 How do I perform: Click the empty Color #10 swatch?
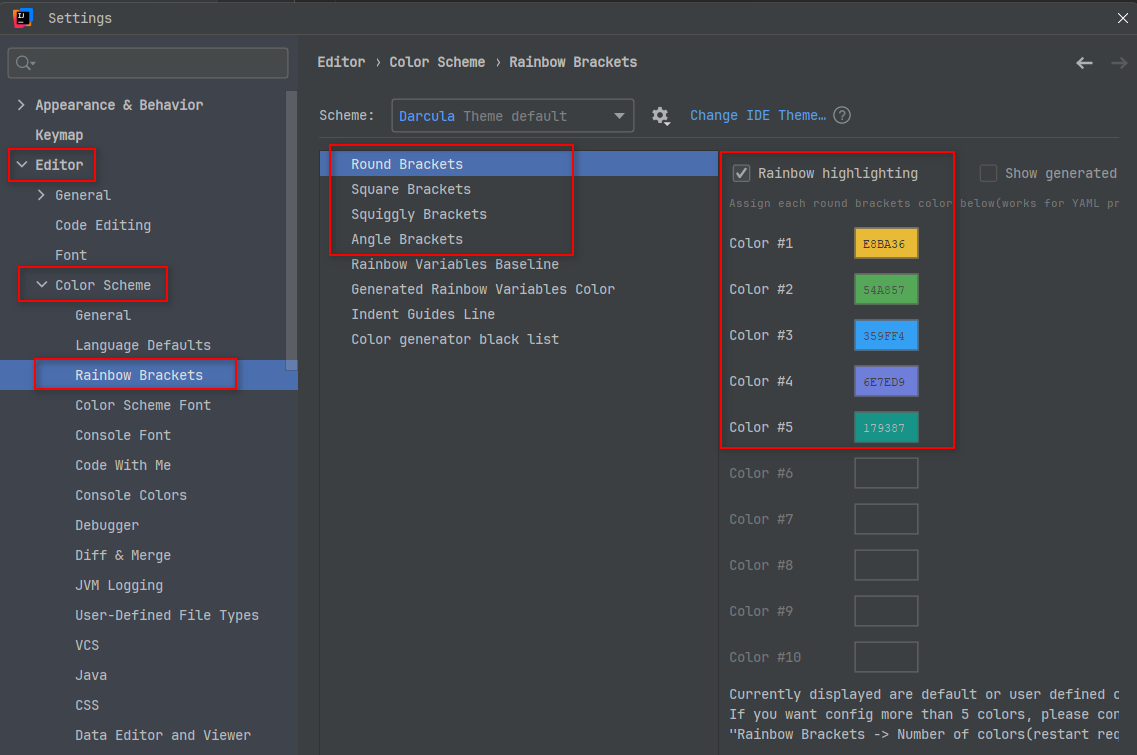pyautogui.click(x=886, y=657)
